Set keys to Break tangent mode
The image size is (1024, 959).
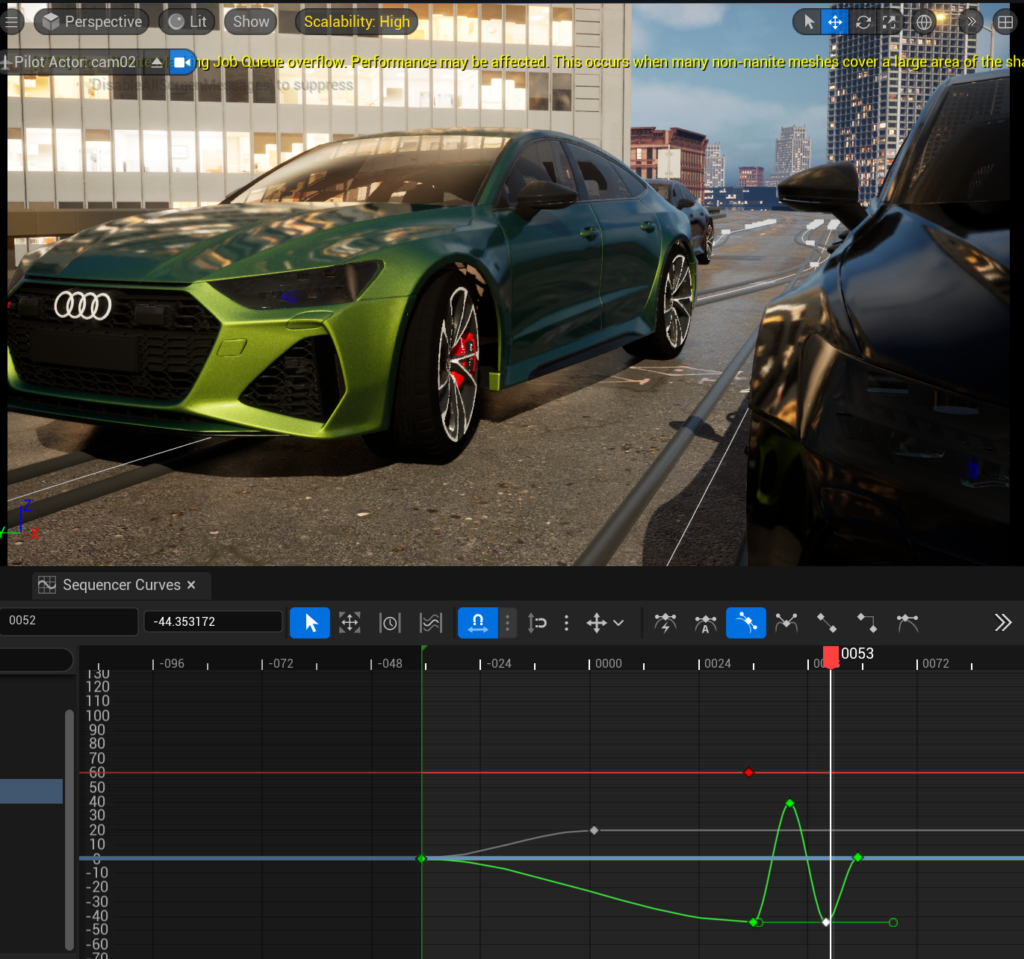pos(786,623)
